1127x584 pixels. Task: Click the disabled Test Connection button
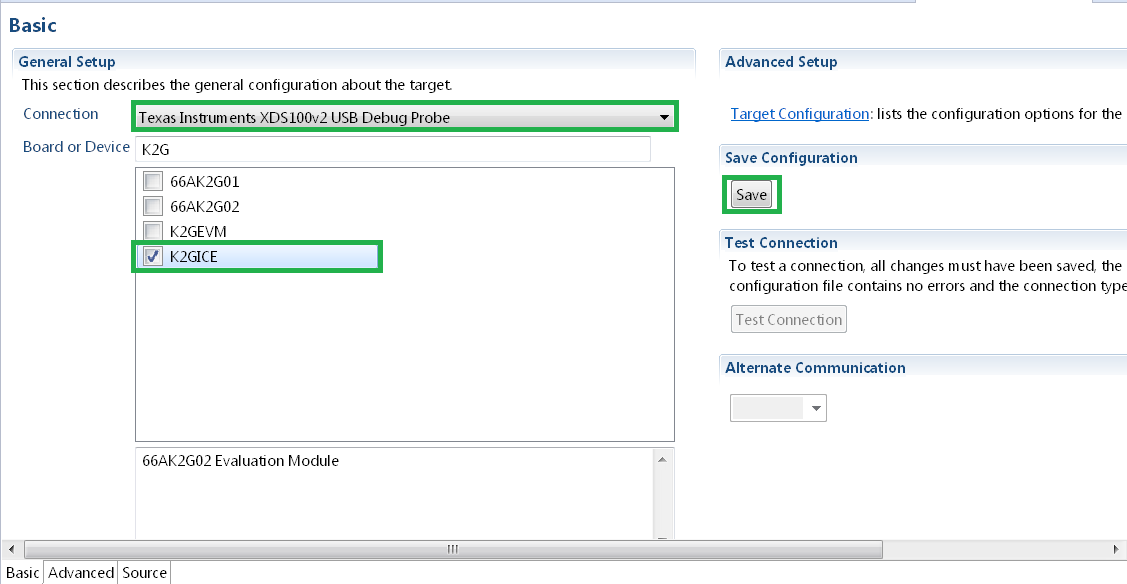tap(788, 318)
